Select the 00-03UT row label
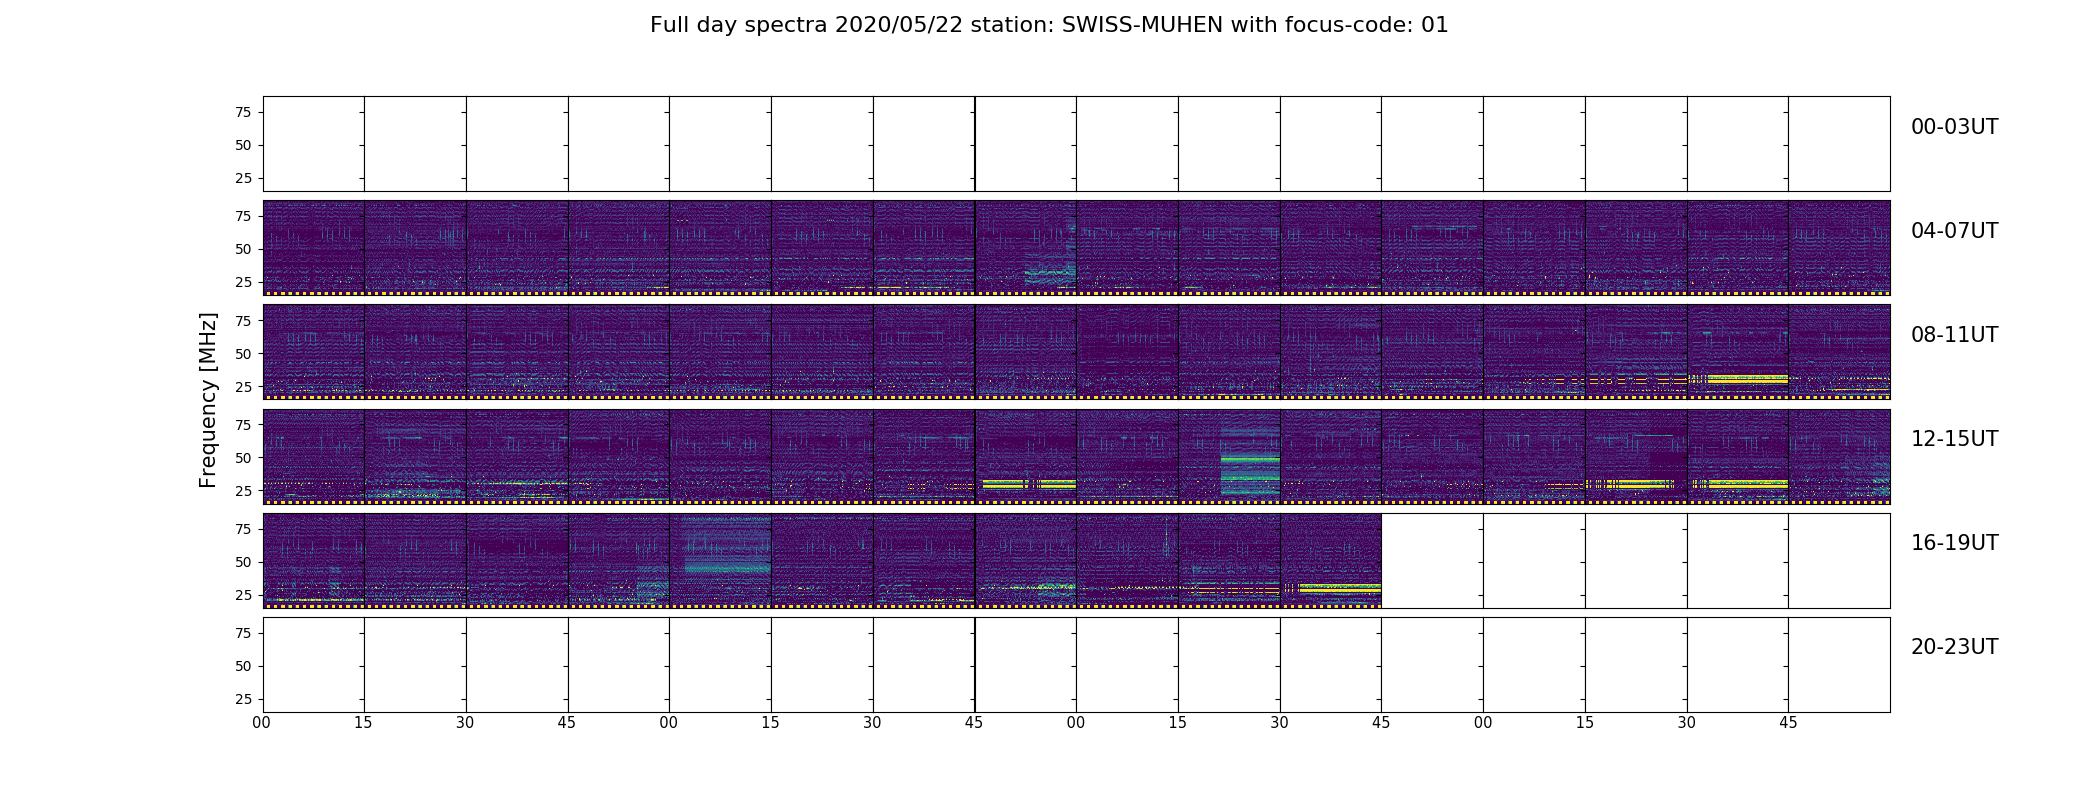The image size is (2100, 800). click(1954, 127)
